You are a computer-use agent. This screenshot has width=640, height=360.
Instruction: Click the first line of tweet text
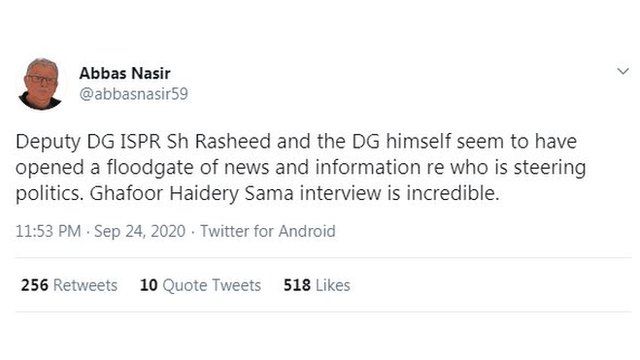[296, 142]
